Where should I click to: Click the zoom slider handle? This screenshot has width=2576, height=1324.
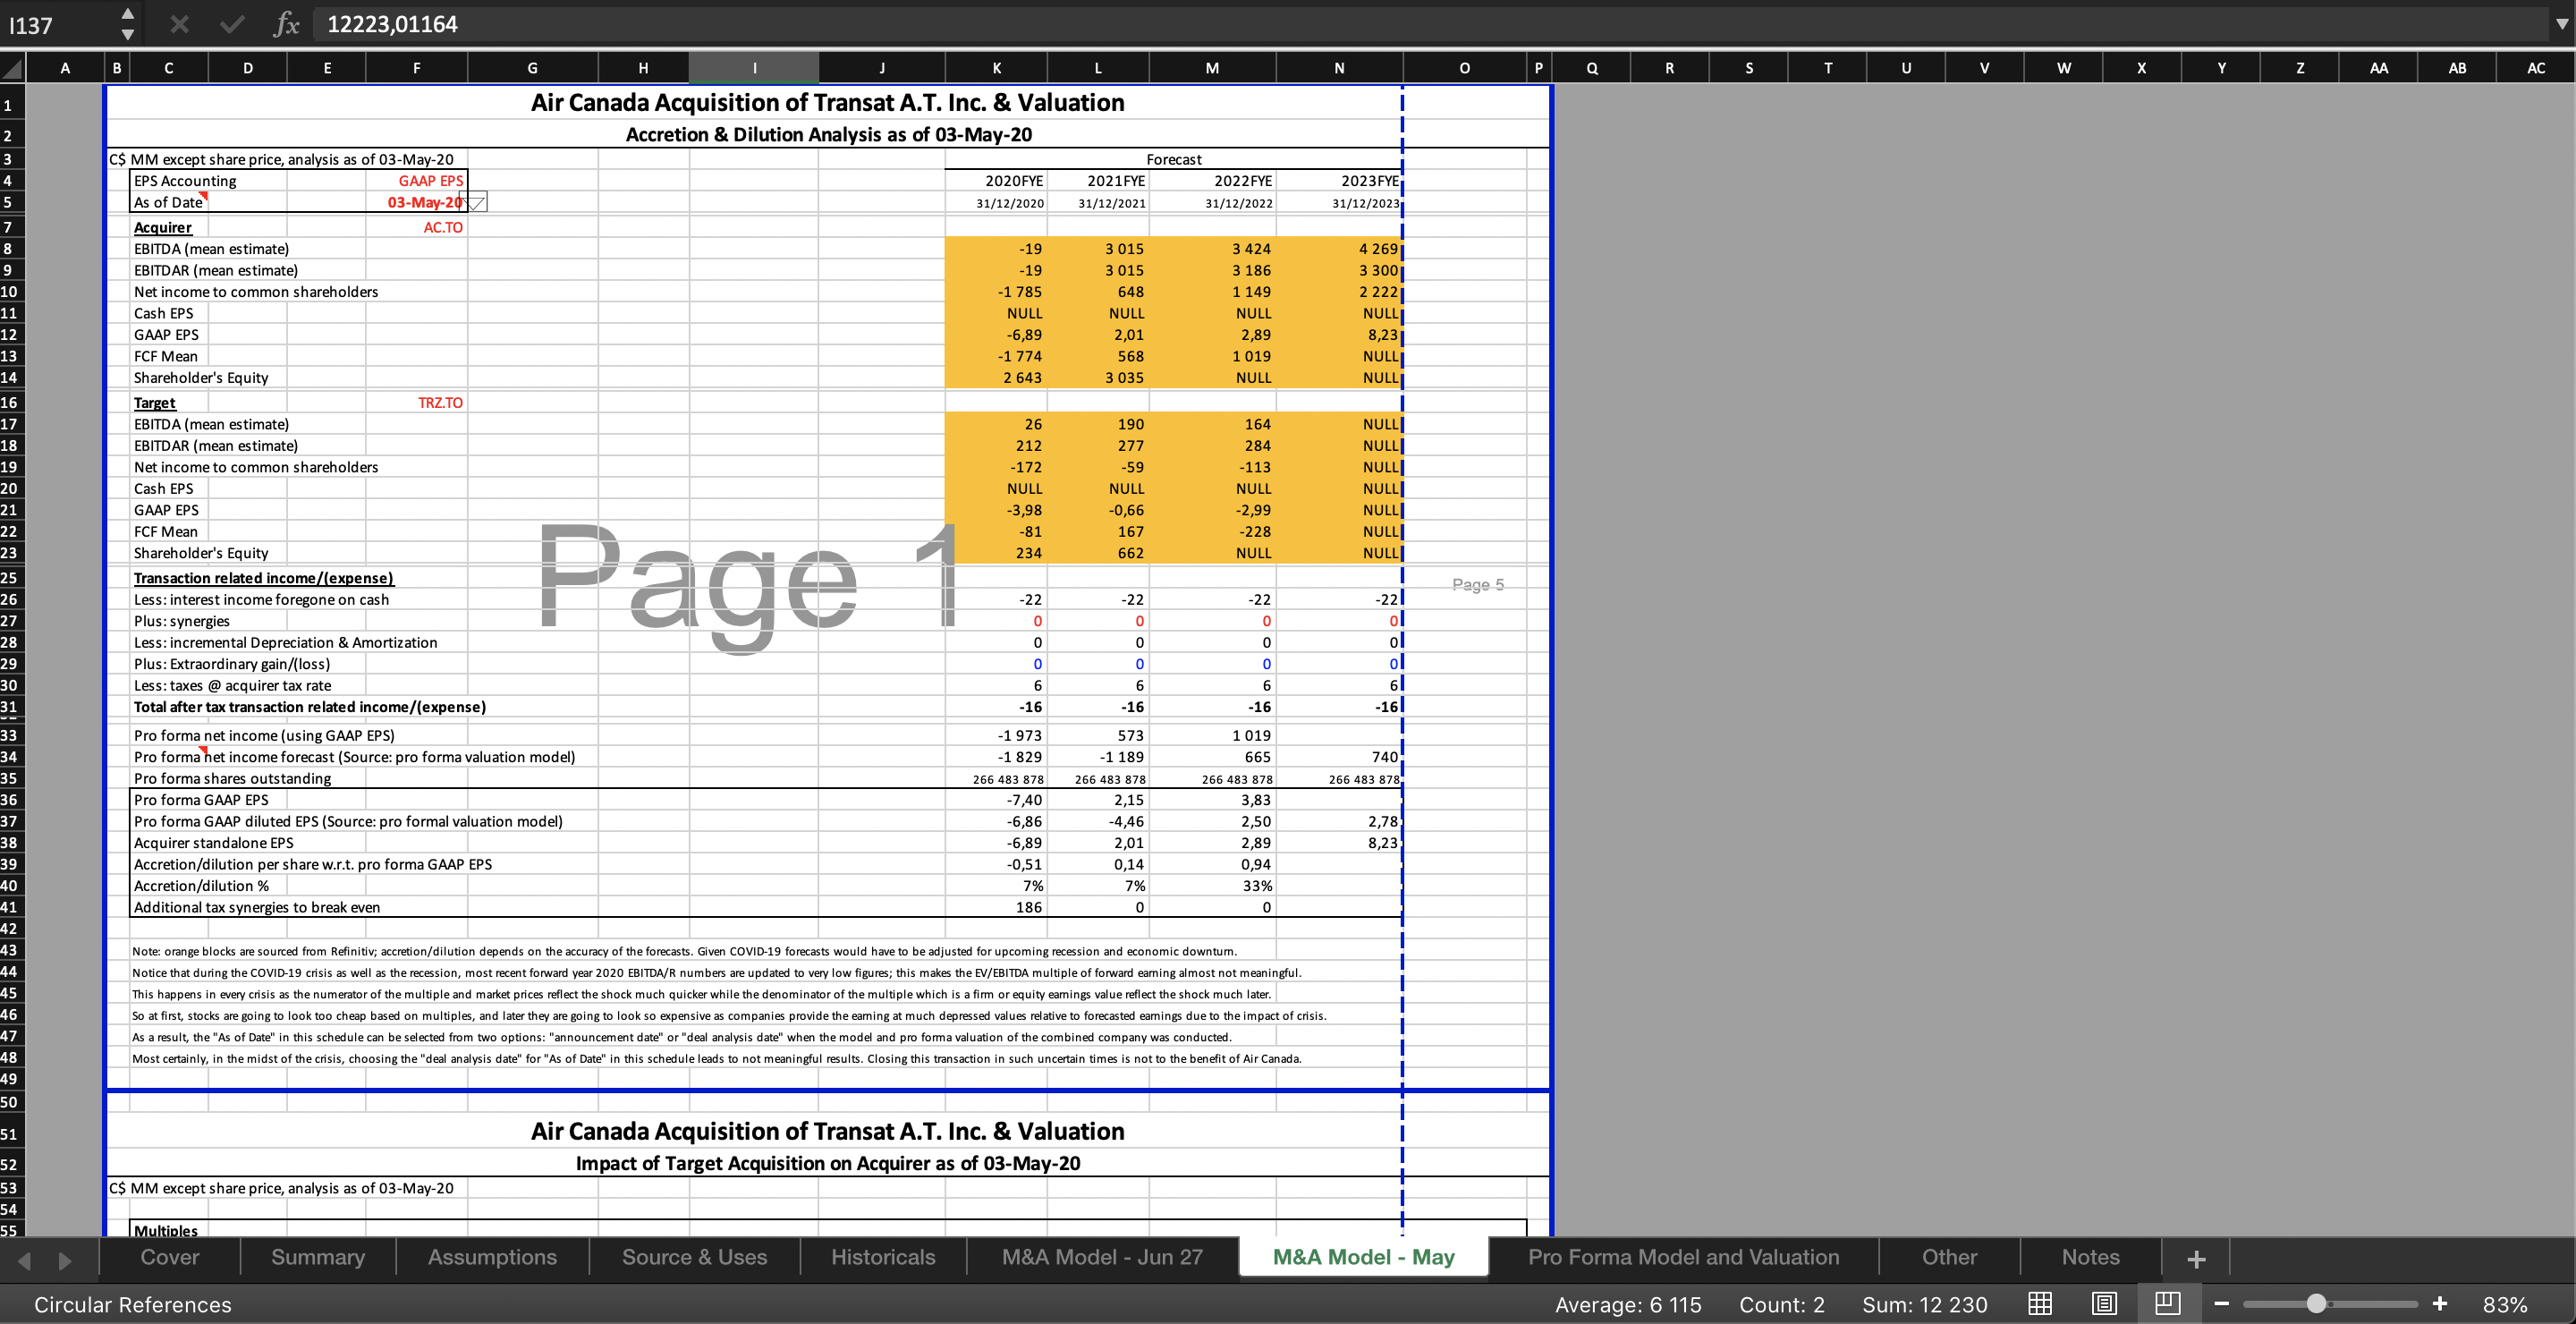pyautogui.click(x=2316, y=1303)
